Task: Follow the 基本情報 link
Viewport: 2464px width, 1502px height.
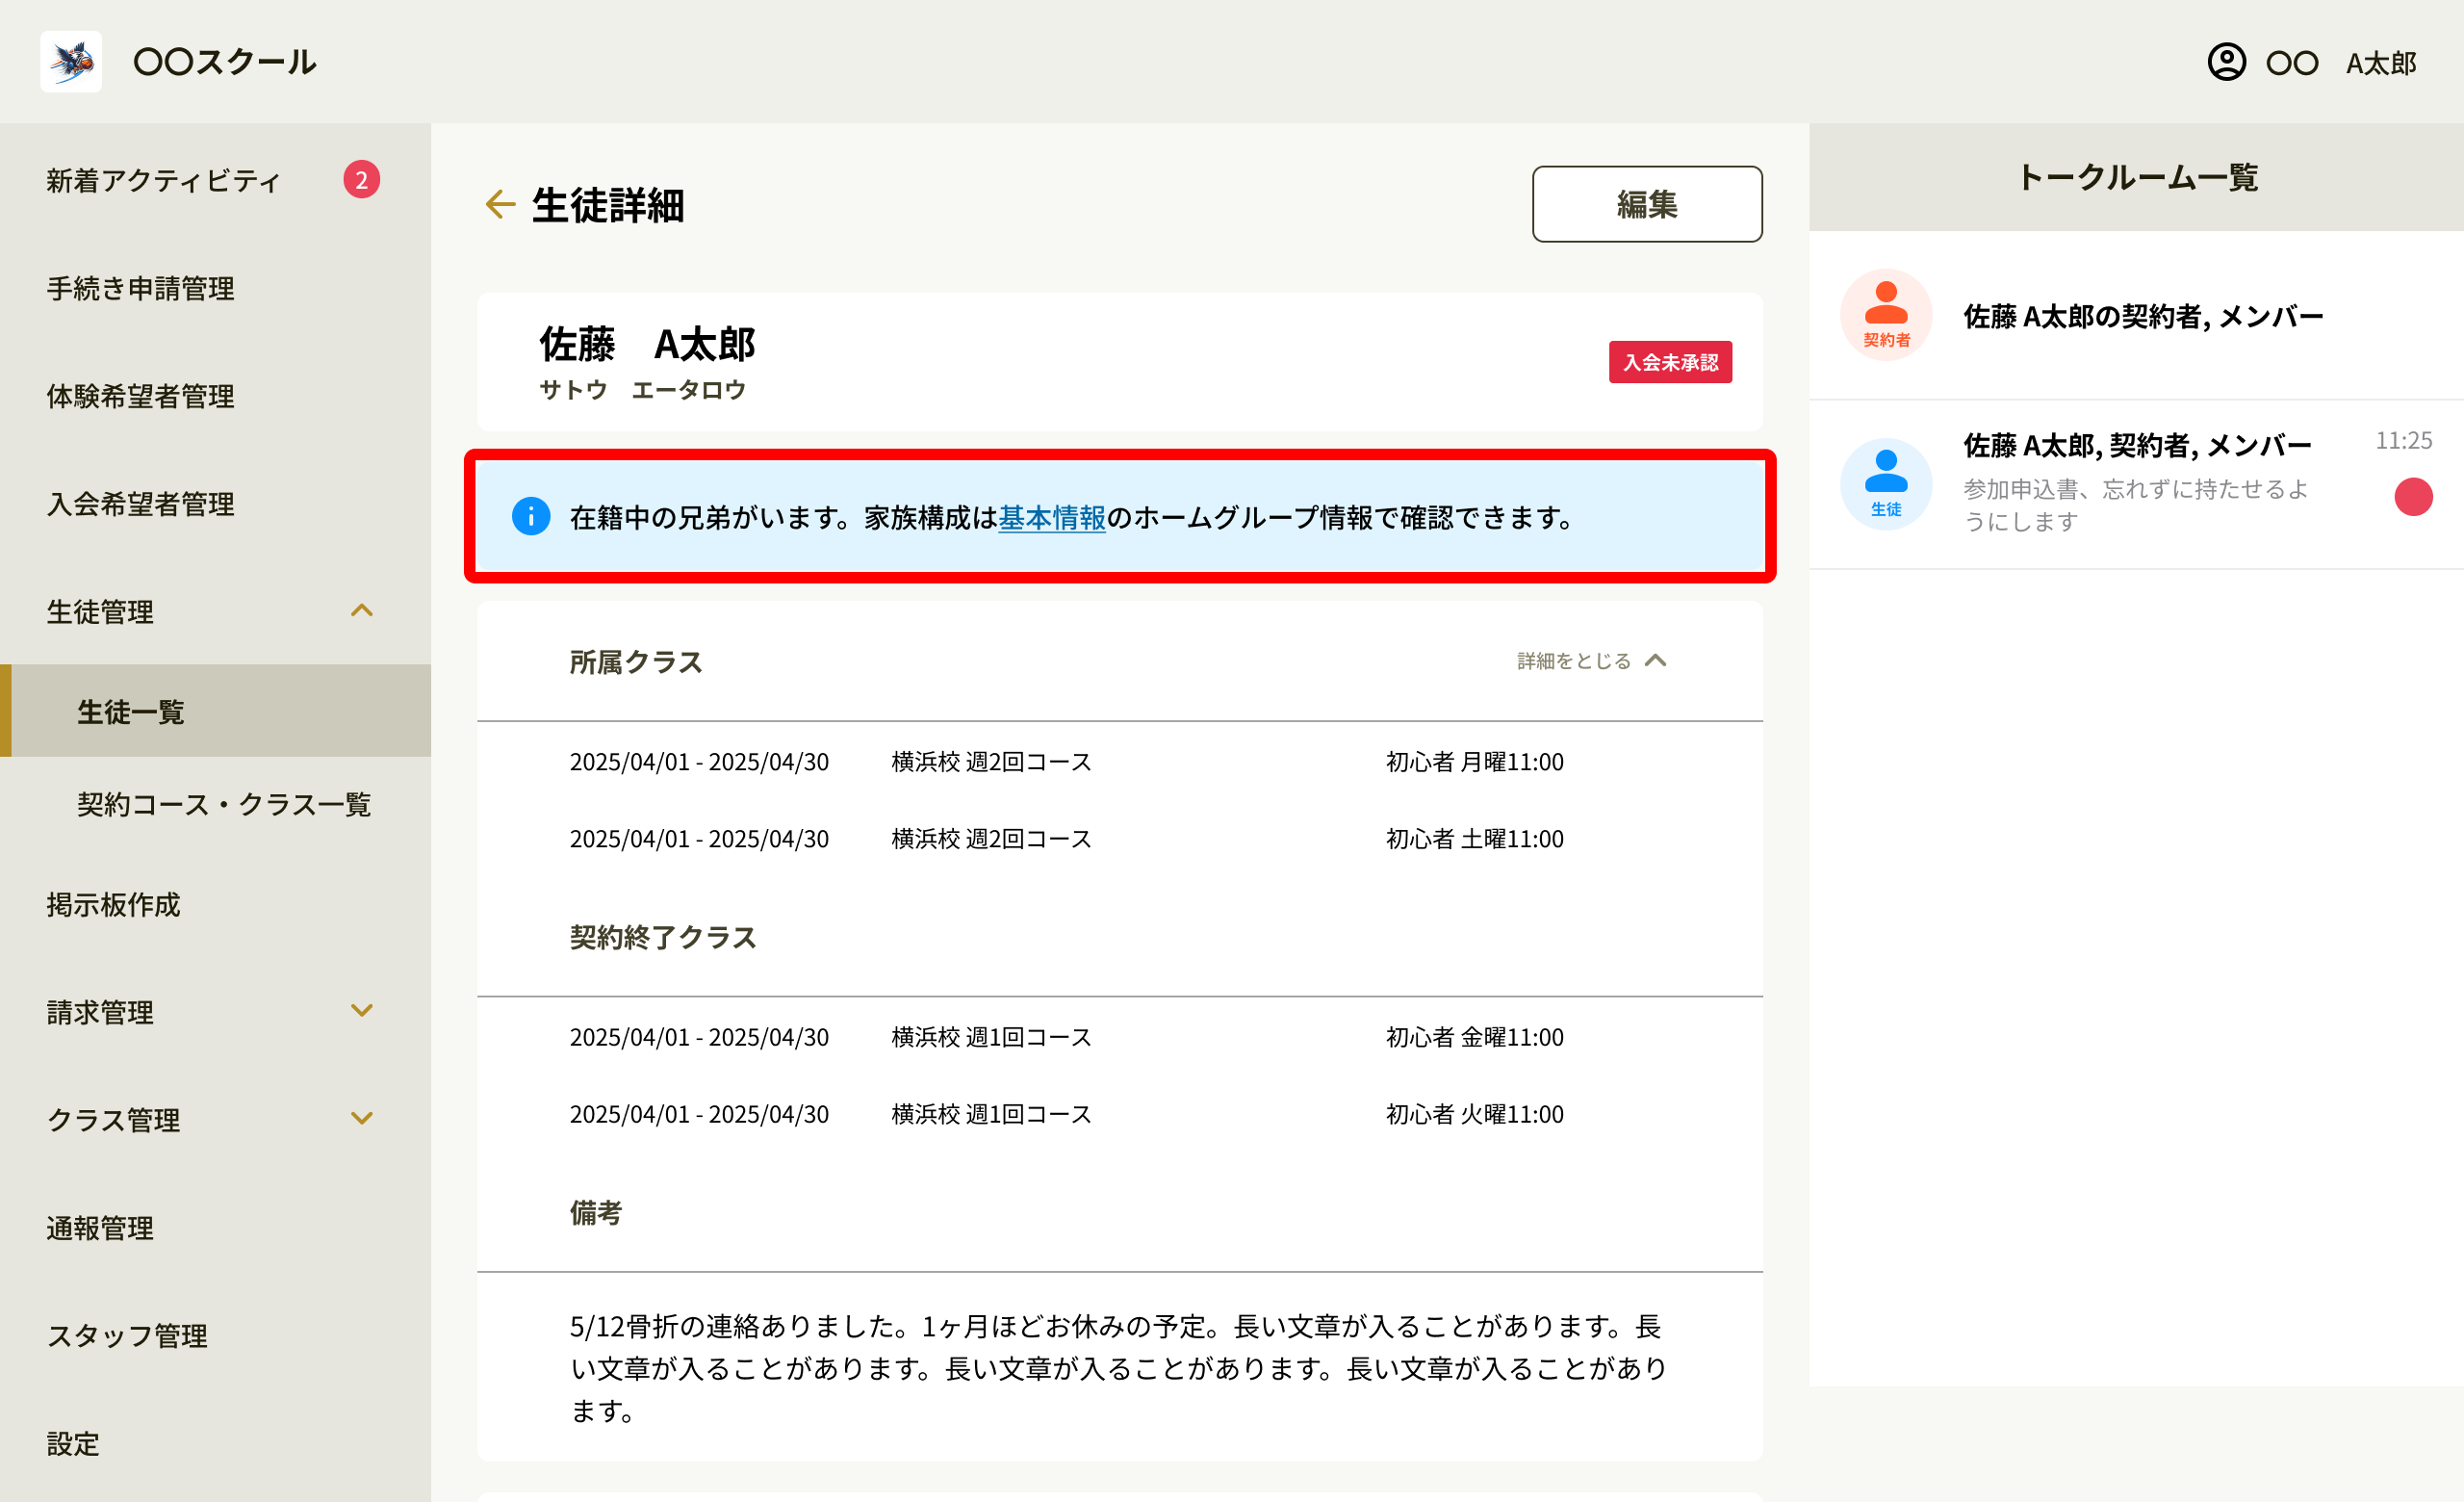Action: coord(1052,517)
